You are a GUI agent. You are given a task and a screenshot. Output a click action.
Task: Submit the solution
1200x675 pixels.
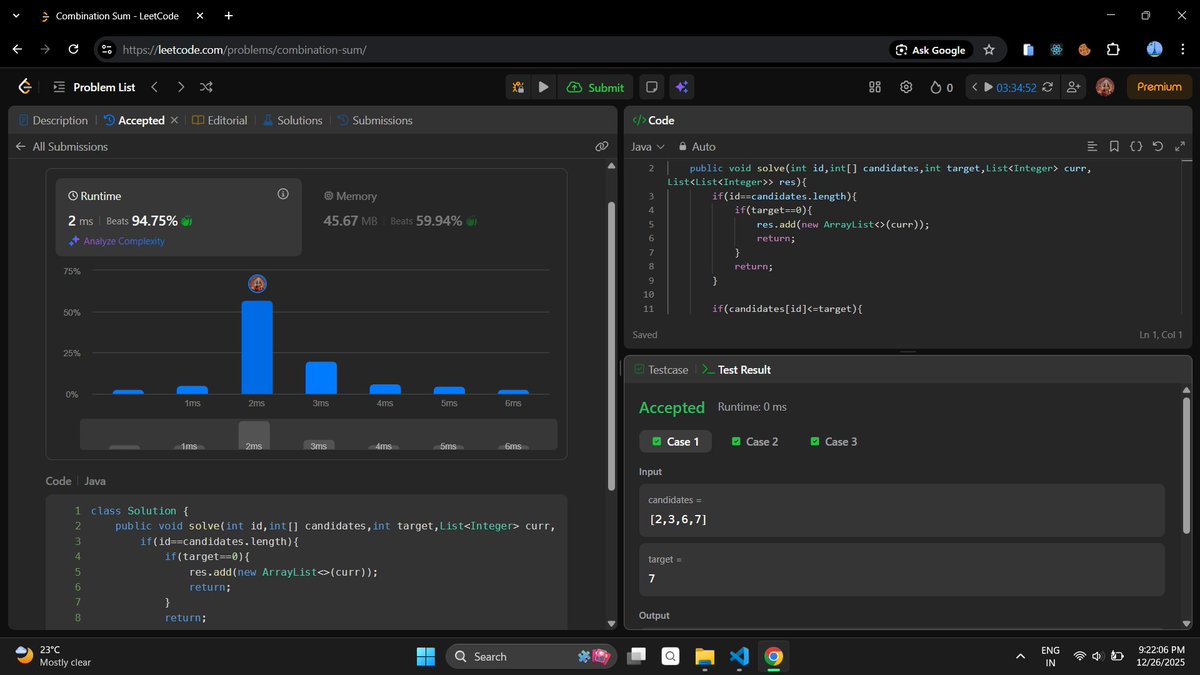(595, 87)
